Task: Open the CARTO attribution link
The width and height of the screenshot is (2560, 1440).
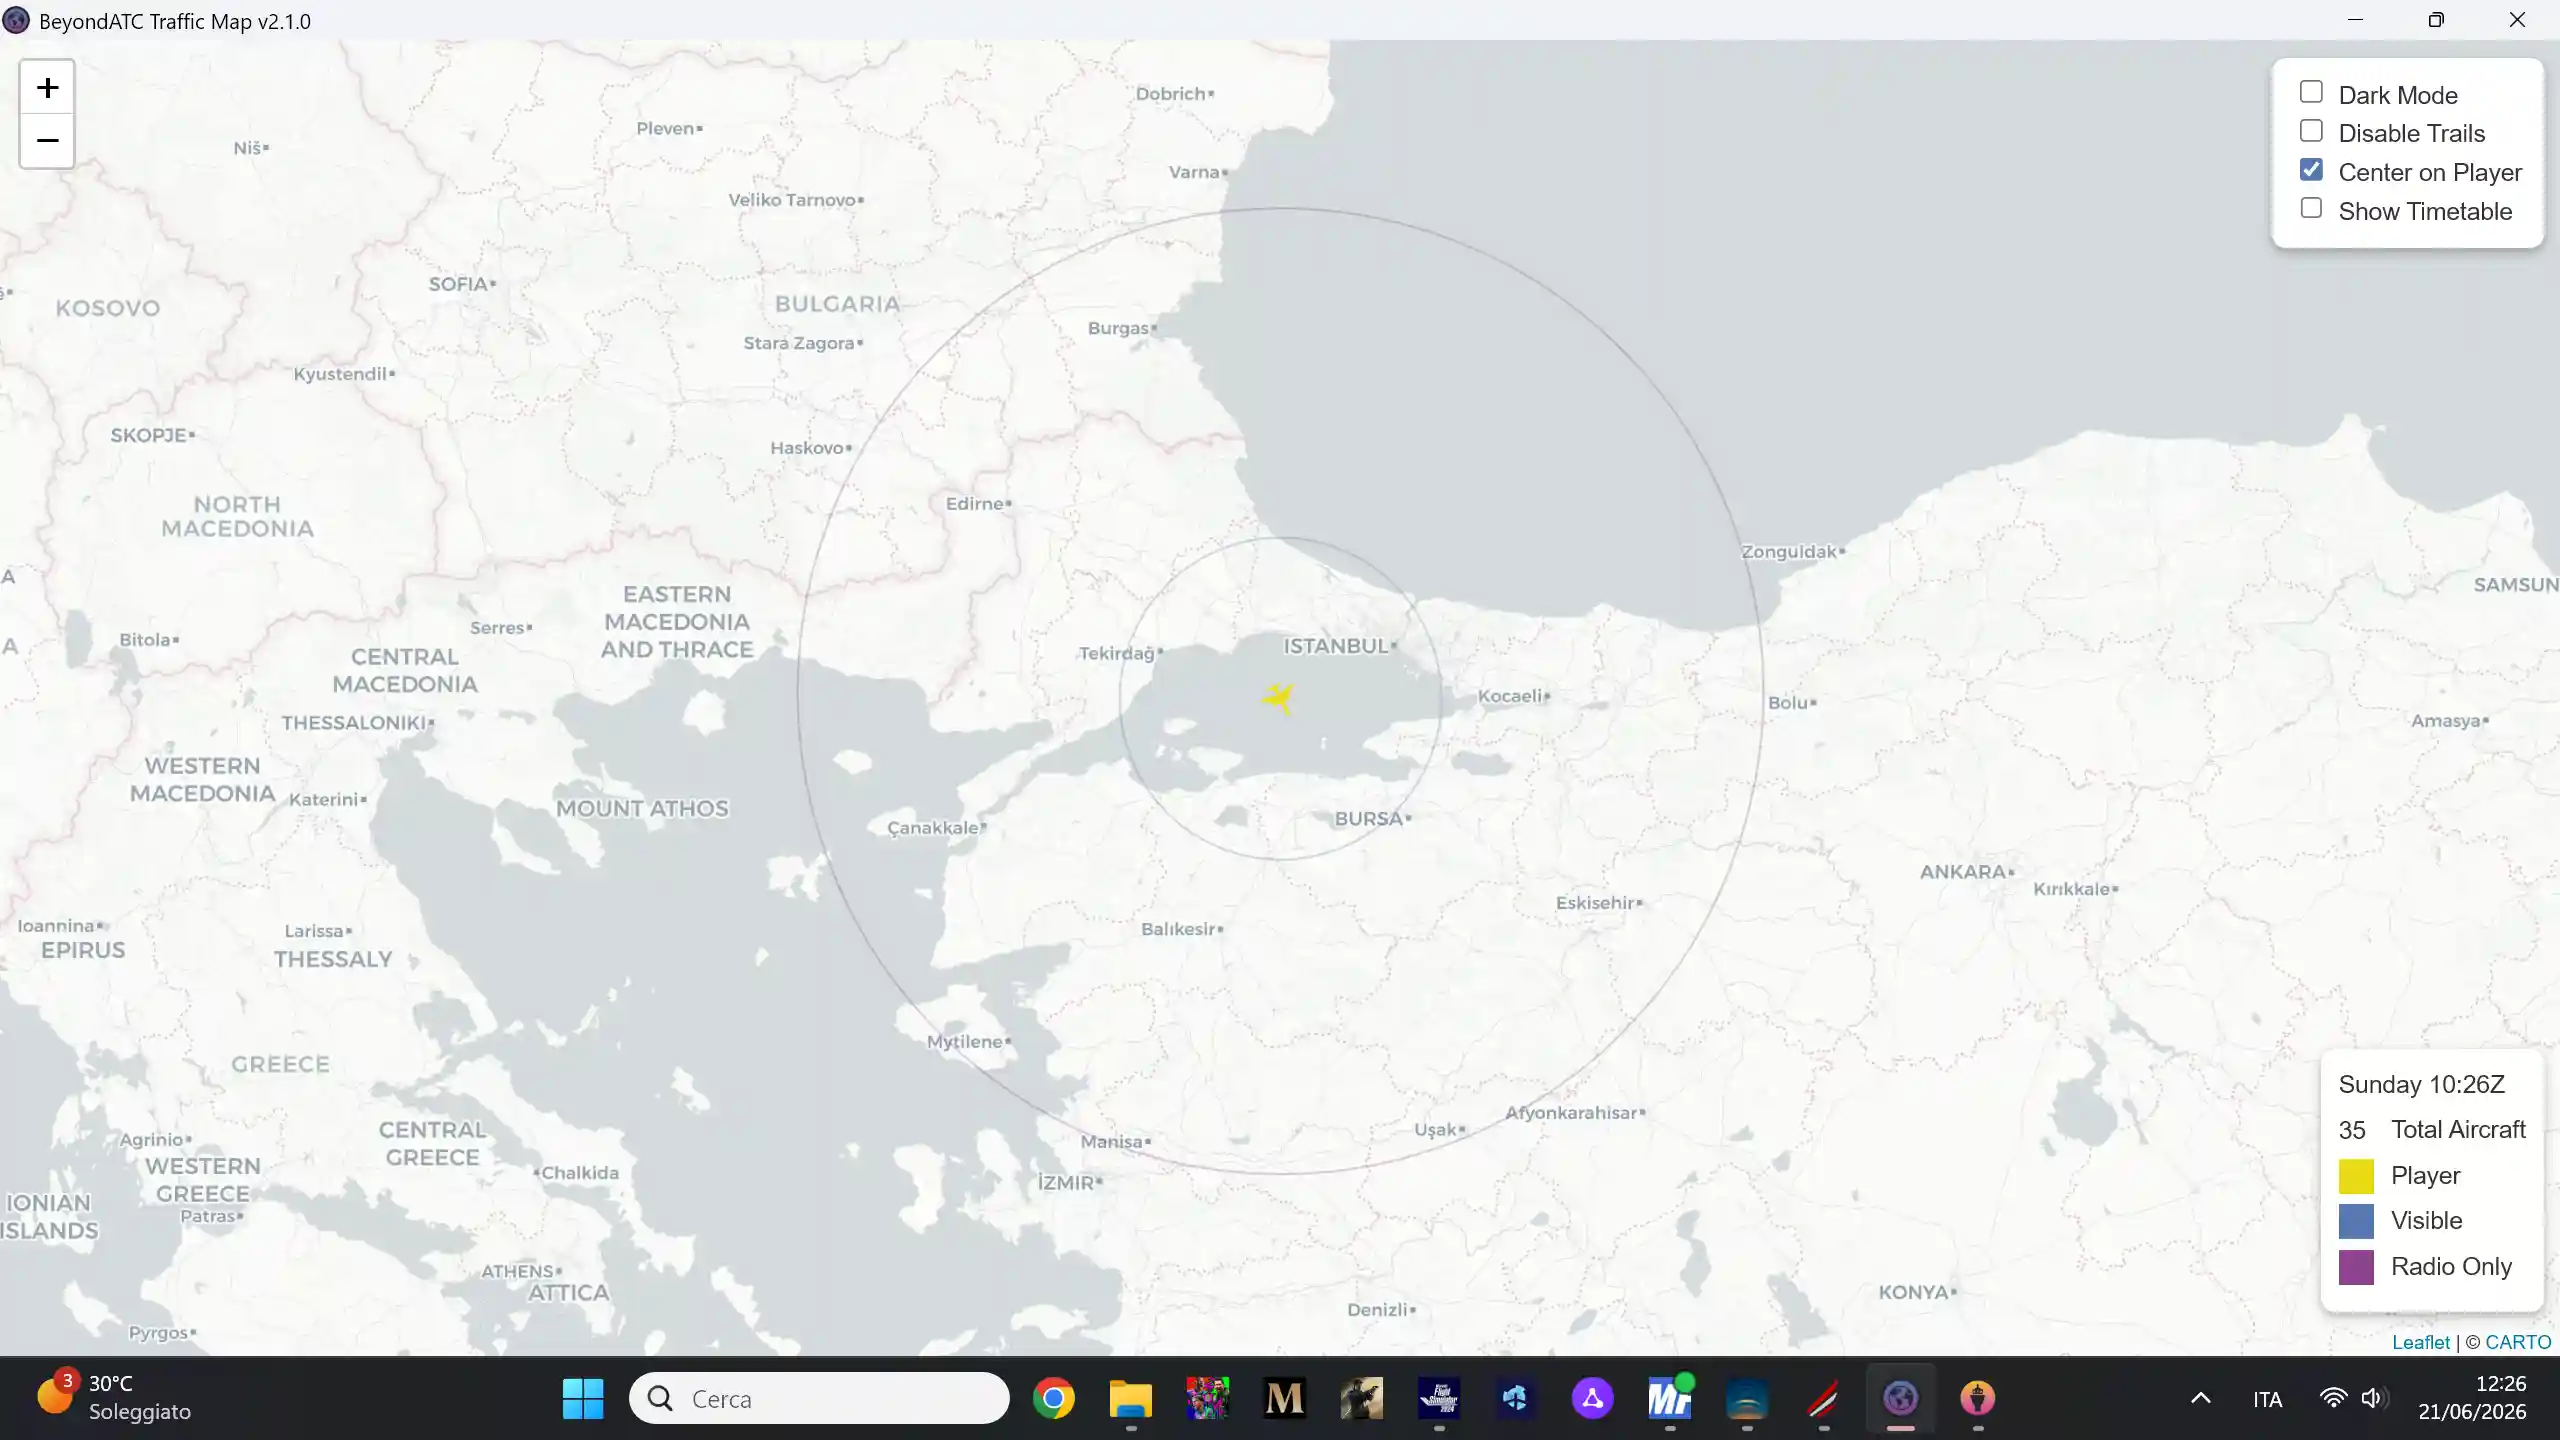Action: pos(2518,1342)
